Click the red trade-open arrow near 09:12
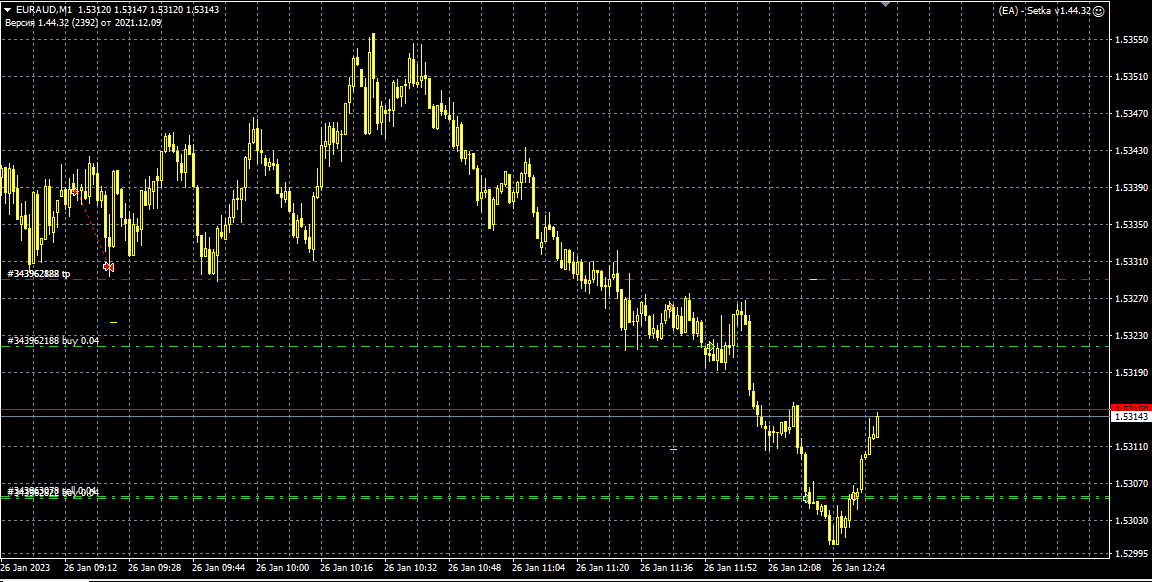The width and height of the screenshot is (1152, 582). pyautogui.click(x=74, y=192)
